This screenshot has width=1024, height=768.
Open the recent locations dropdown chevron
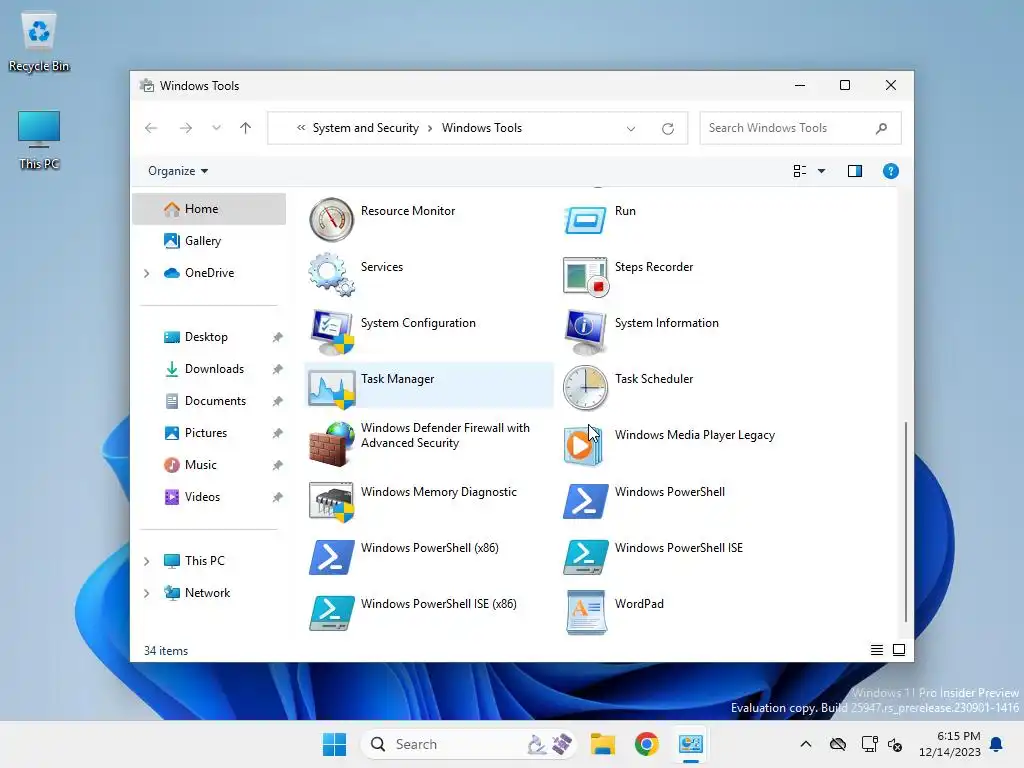216,128
